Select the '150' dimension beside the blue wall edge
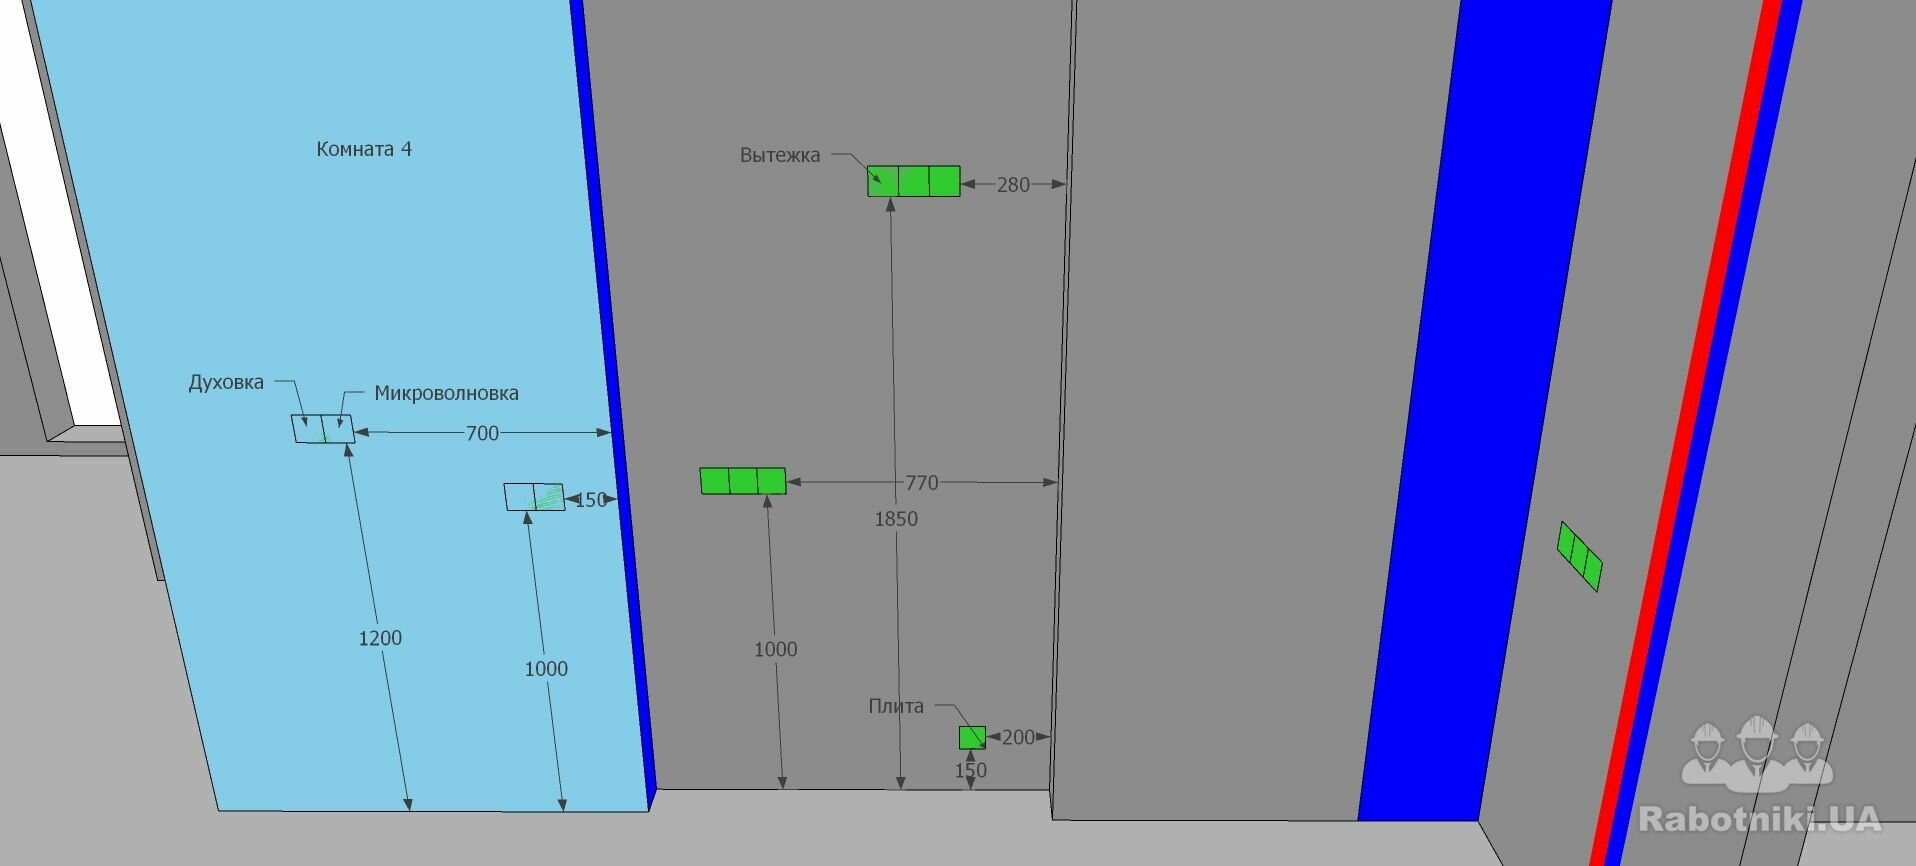This screenshot has height=866, width=1916. (590, 500)
